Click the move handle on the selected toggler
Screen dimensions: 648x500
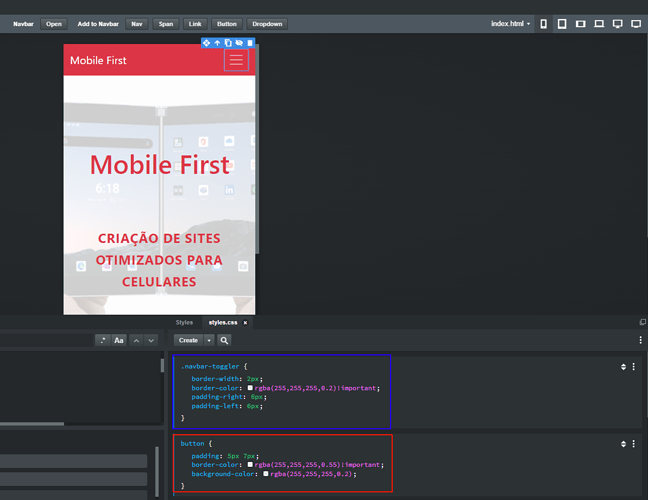click(206, 43)
